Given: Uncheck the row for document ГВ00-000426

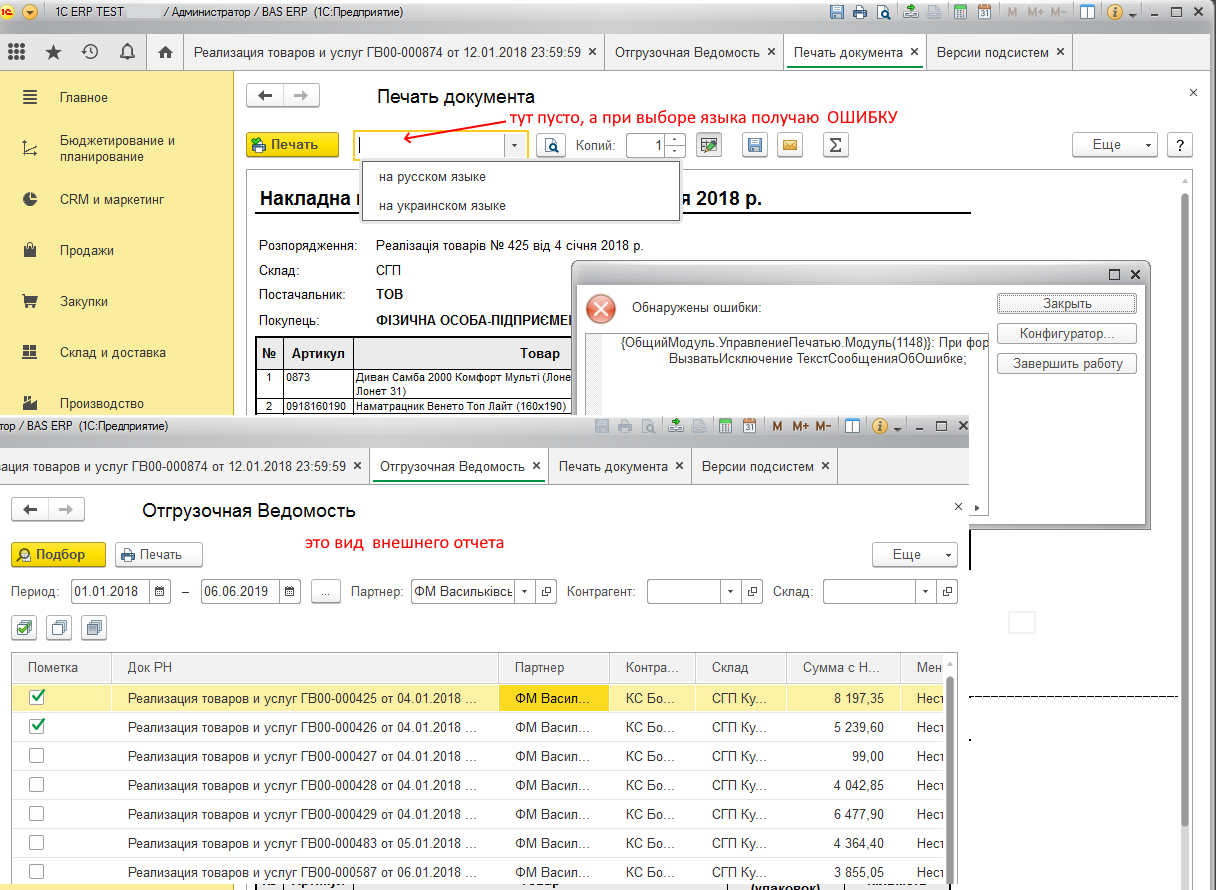Looking at the screenshot, I should [x=37, y=727].
